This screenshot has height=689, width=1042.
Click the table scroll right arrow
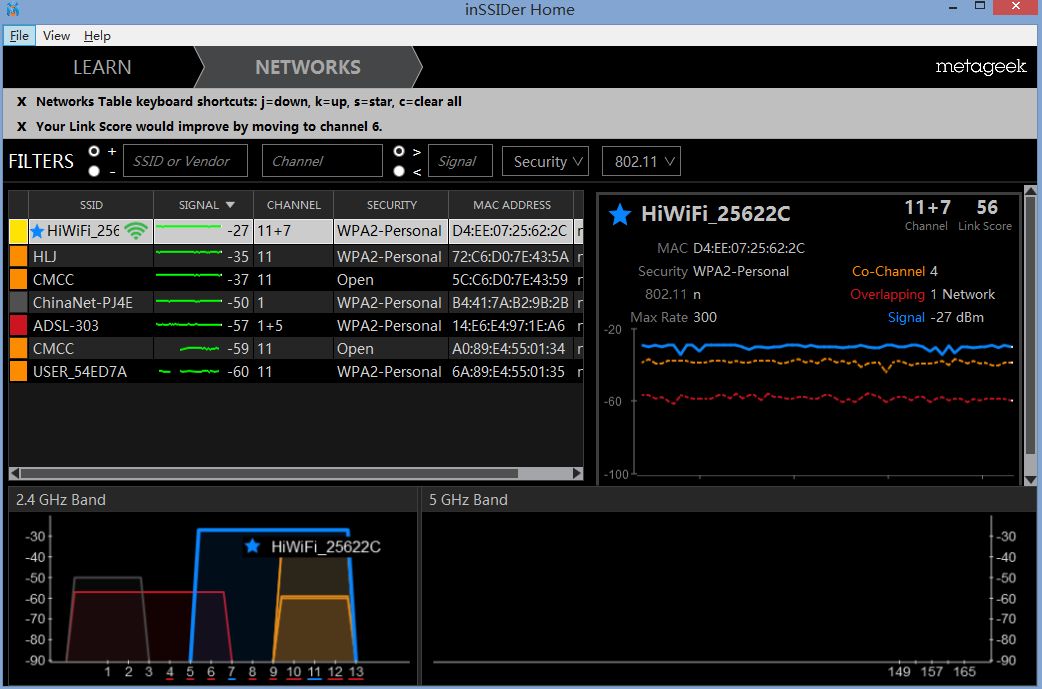[x=577, y=473]
